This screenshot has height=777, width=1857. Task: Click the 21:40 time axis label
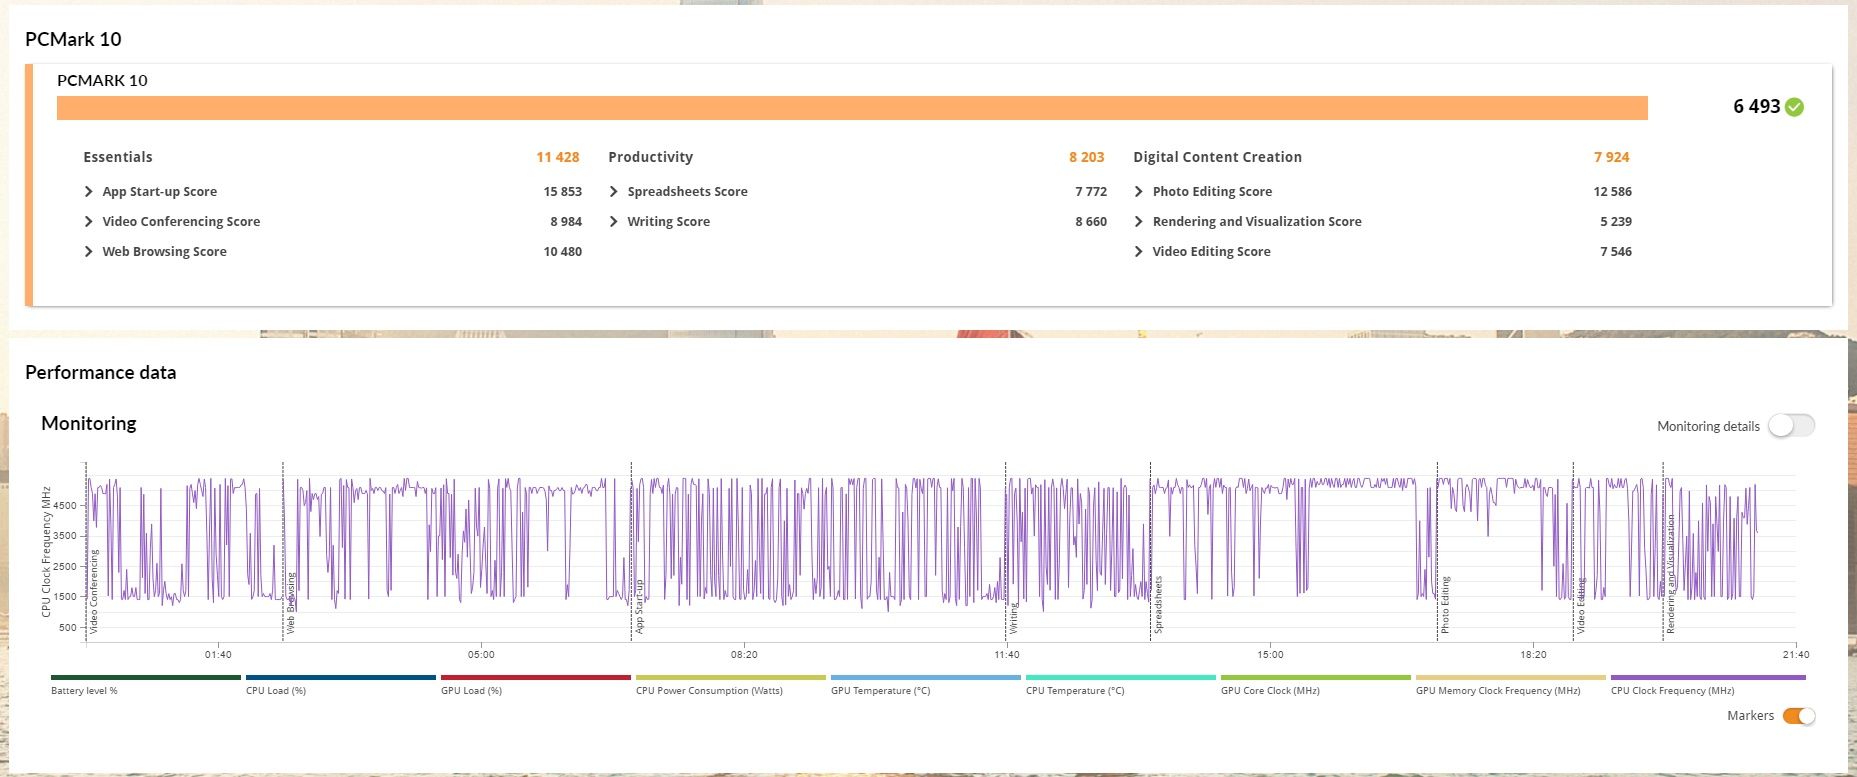1796,655
